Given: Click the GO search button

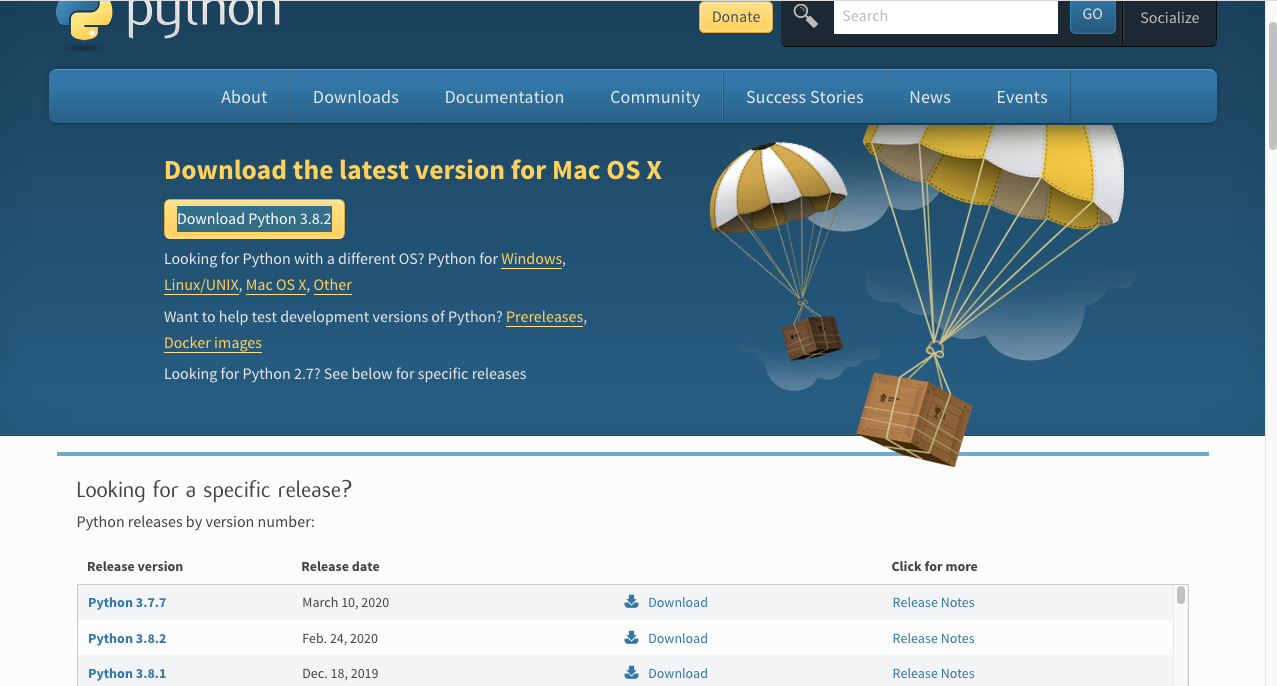Looking at the screenshot, I should pos(1092,15).
